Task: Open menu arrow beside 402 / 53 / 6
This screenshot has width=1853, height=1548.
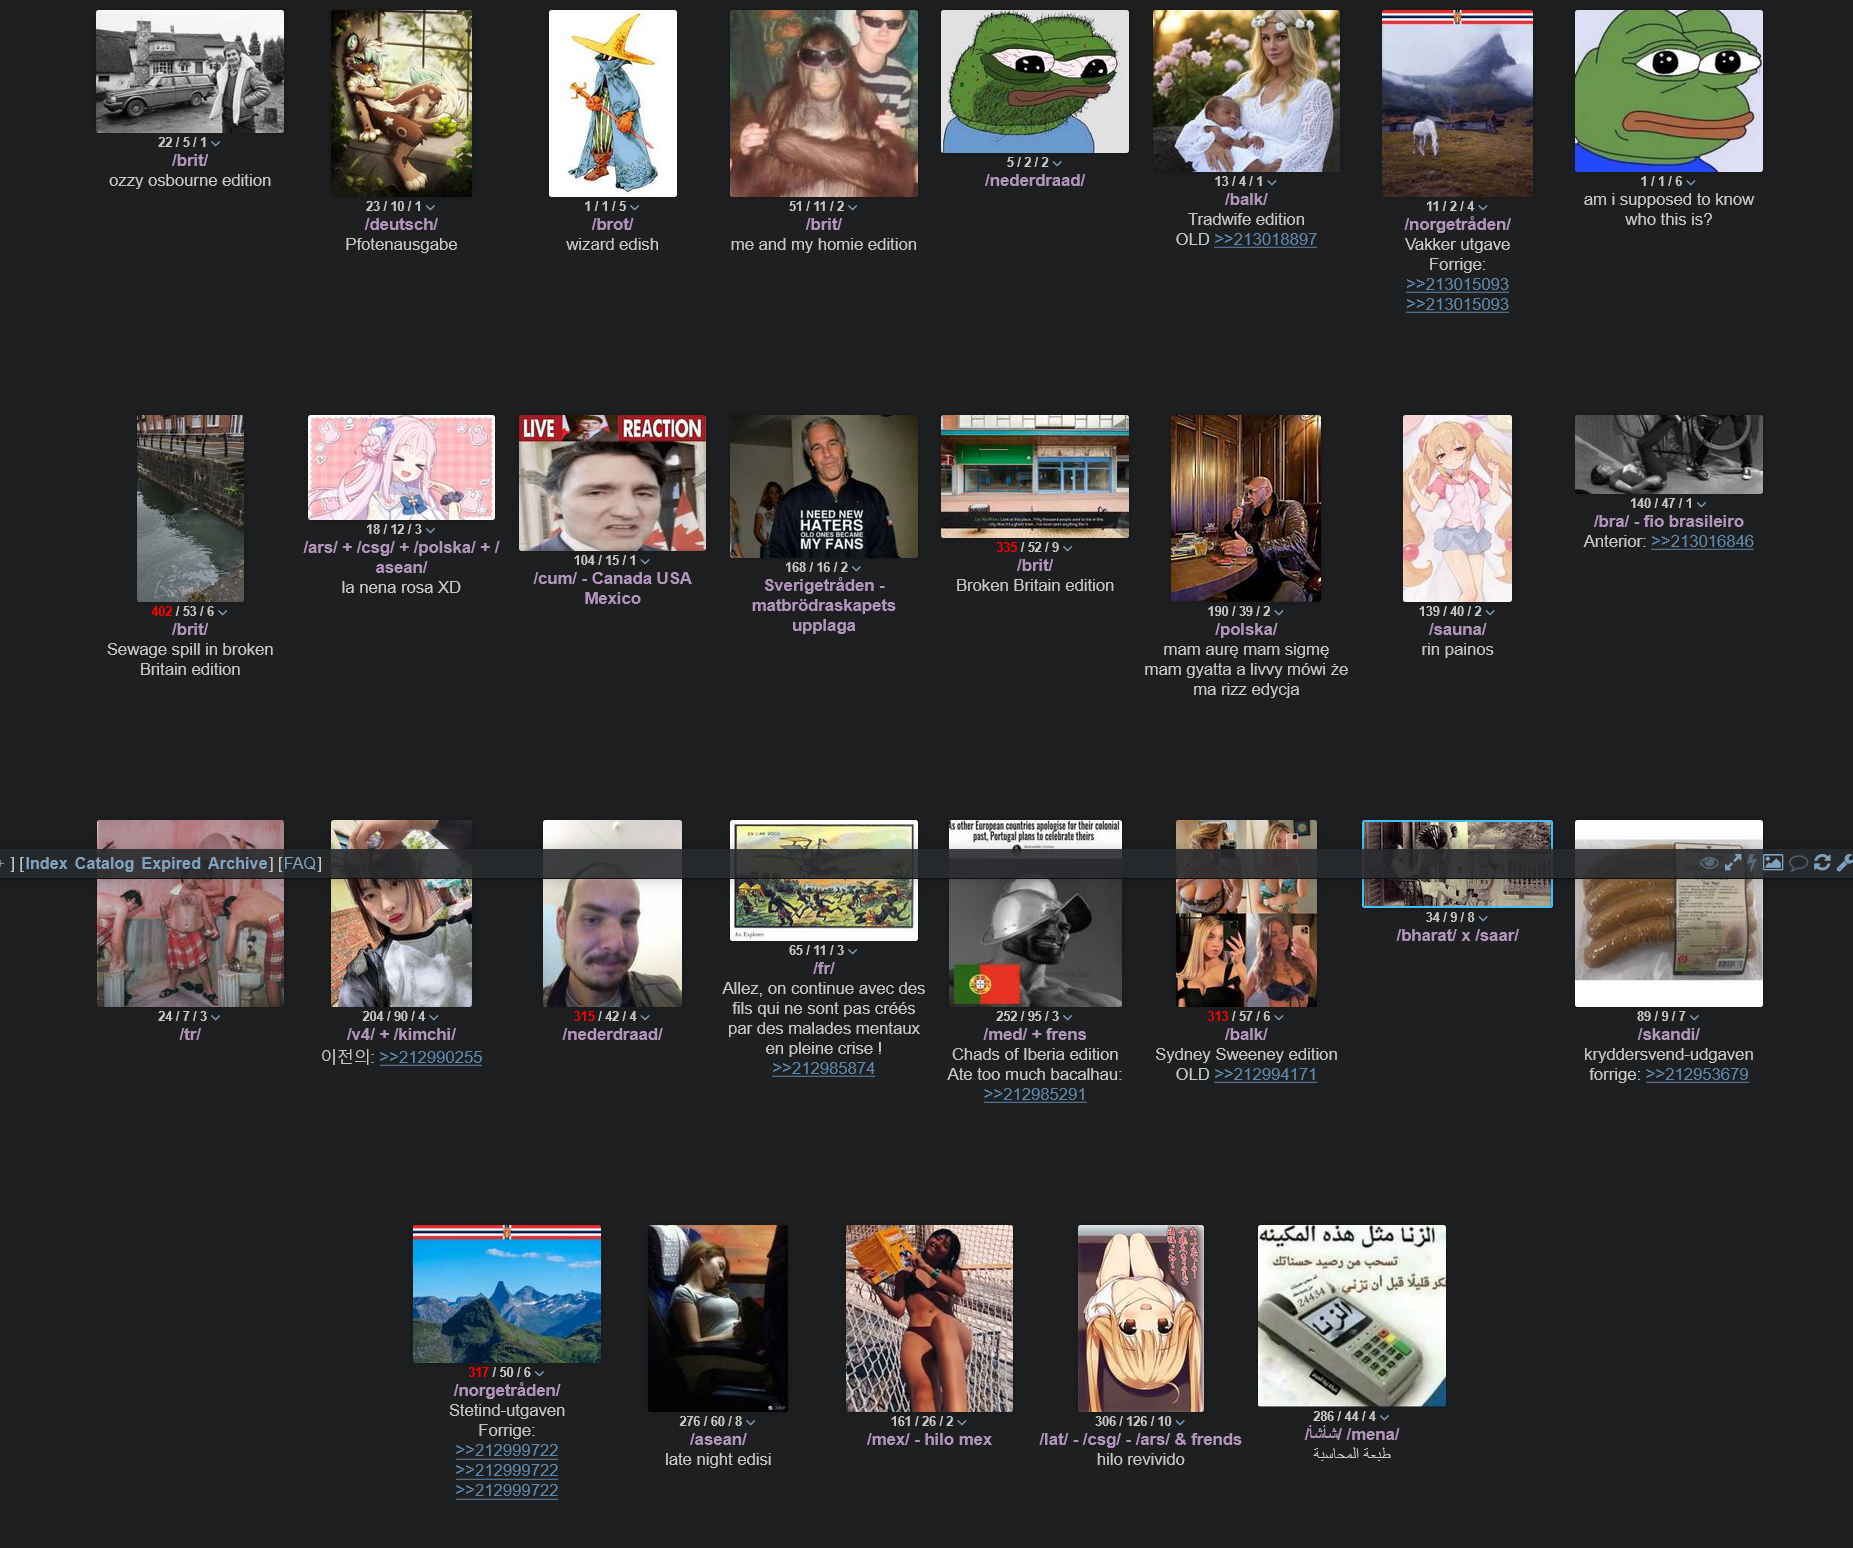Action: tap(222, 612)
